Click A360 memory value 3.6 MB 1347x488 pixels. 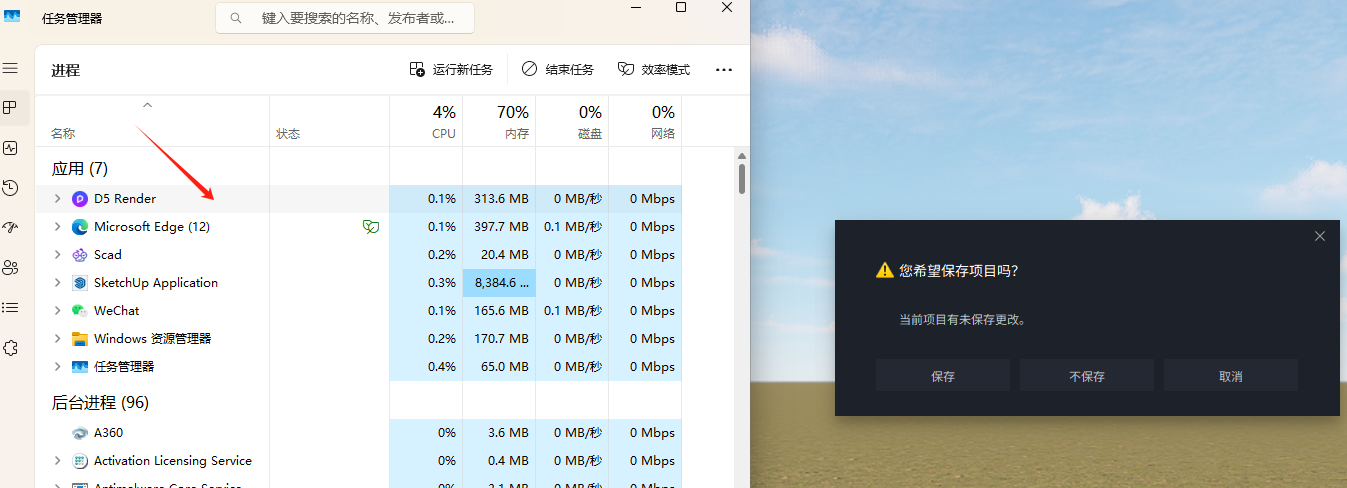click(x=509, y=433)
